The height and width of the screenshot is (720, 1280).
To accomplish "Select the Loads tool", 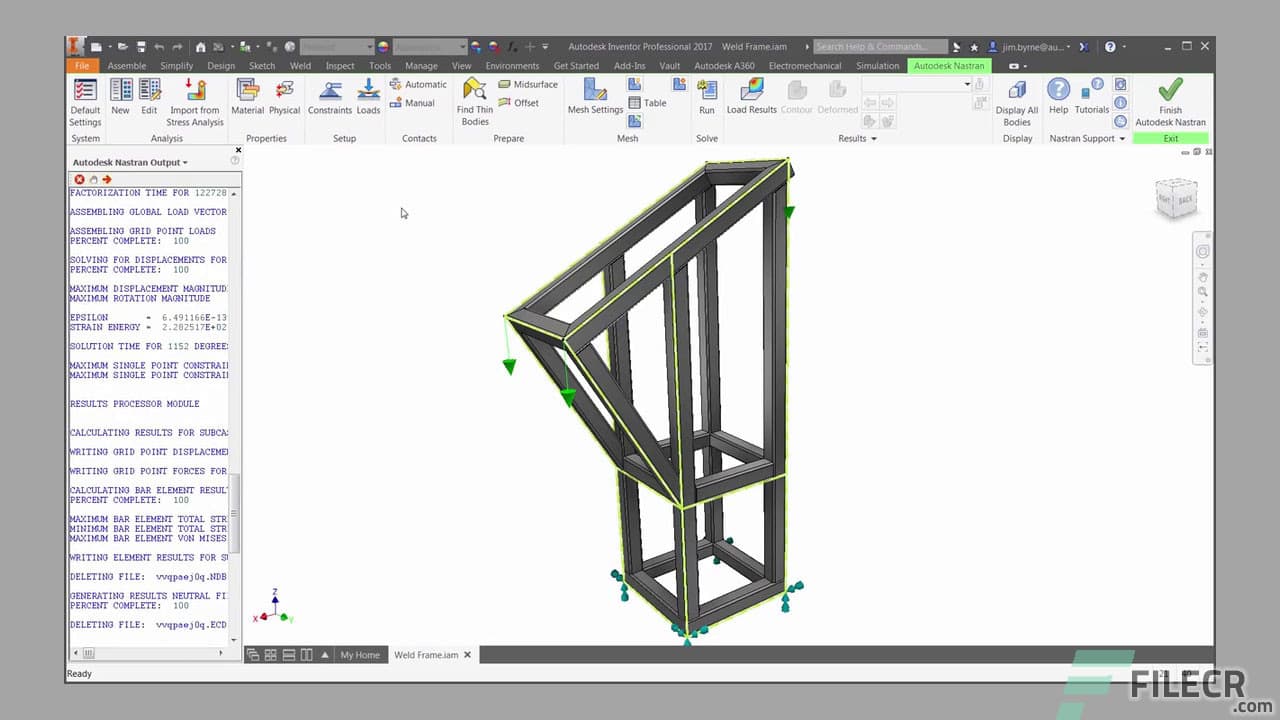I will pos(368,97).
